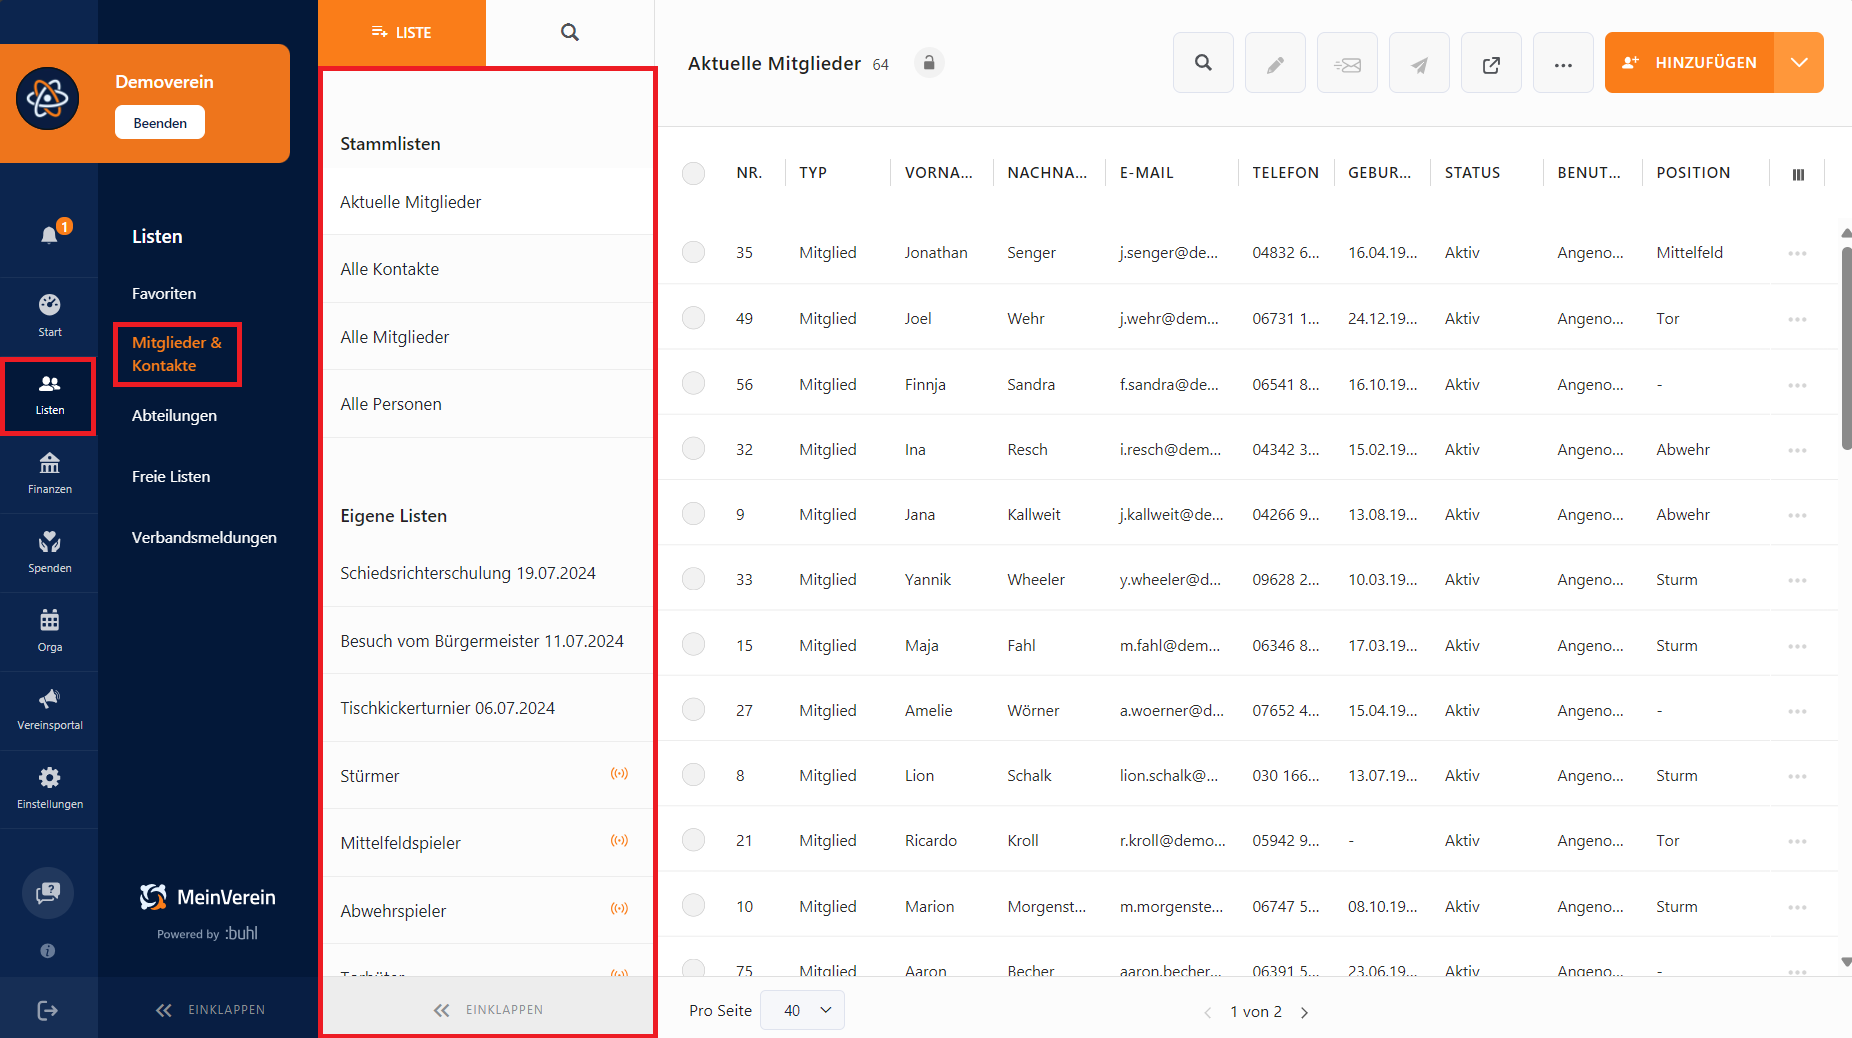Screen dimensions: 1852x1038
Task: Click the export share toolbar button
Action: 1491,63
